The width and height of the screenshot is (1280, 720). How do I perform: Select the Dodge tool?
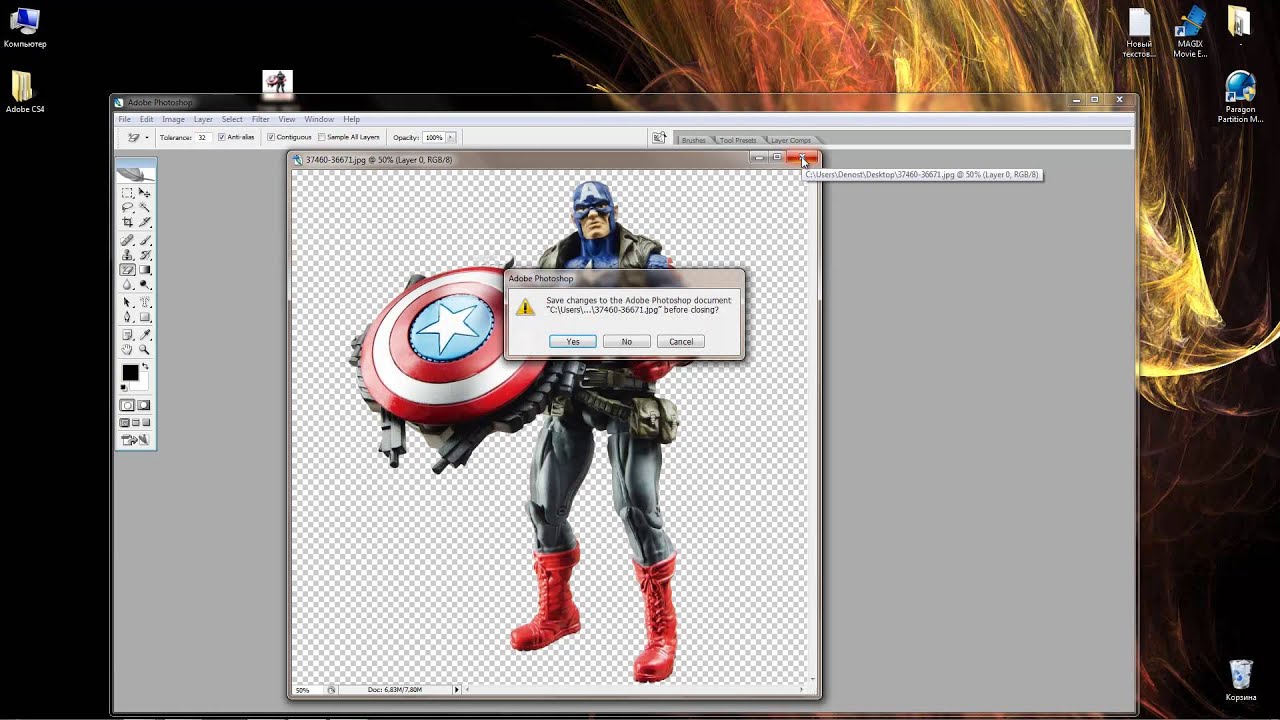pos(144,284)
